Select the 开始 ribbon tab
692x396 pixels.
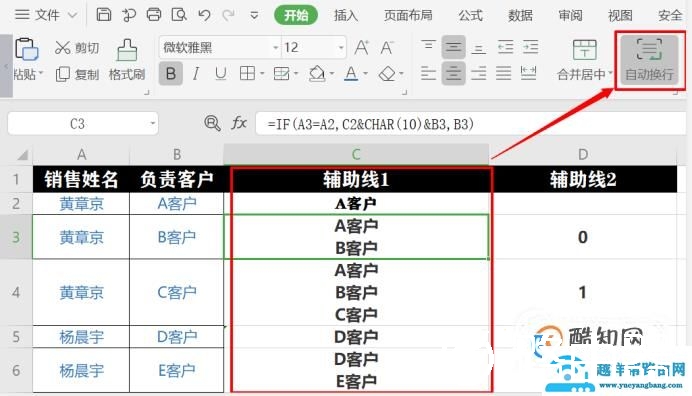pyautogui.click(x=296, y=15)
